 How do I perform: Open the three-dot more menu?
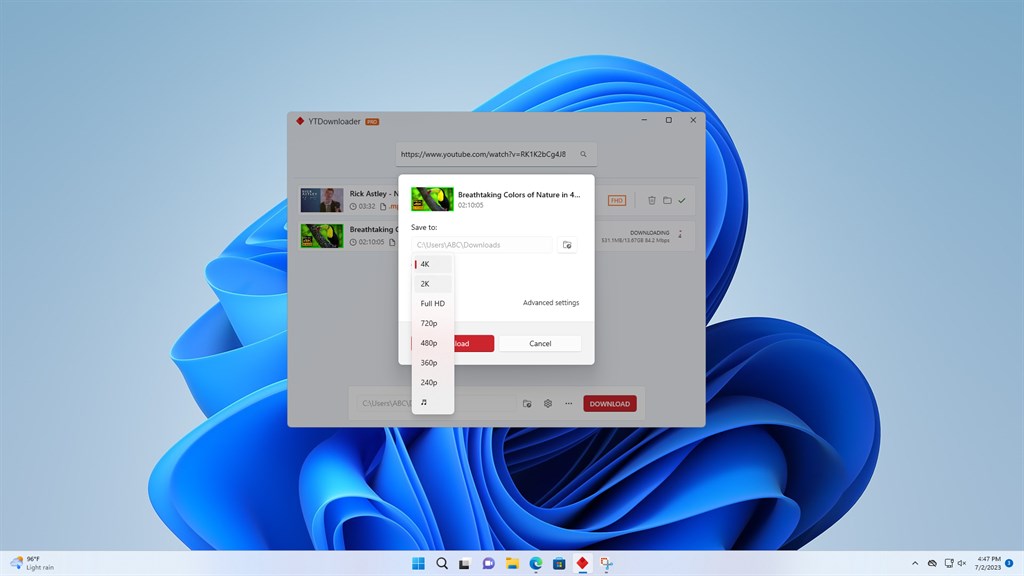569,404
